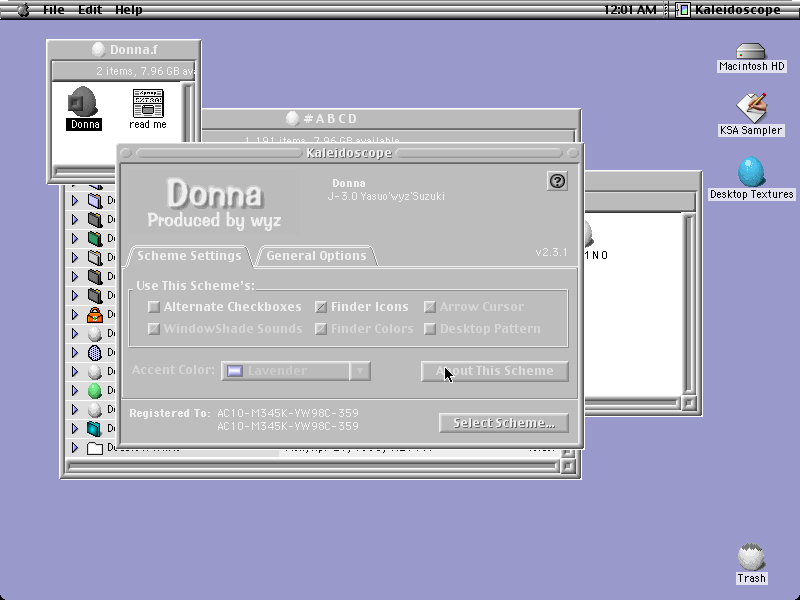Open the Accent Color Lavender dropdown
The height and width of the screenshot is (600, 800).
tap(296, 371)
